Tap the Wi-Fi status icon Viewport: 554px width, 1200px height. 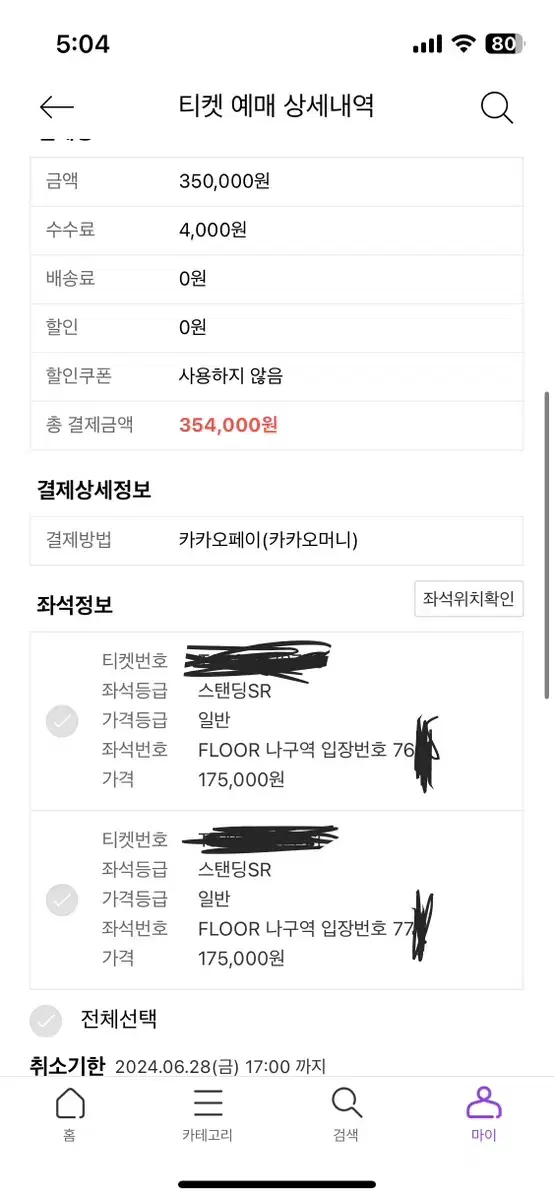click(463, 44)
